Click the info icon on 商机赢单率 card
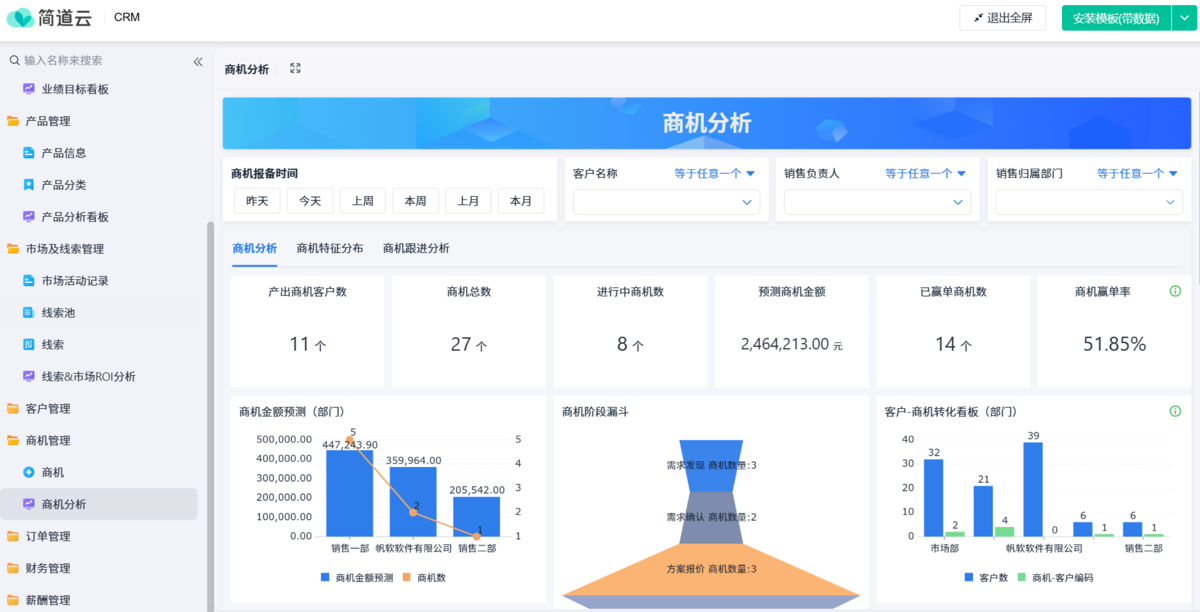 click(x=1175, y=291)
